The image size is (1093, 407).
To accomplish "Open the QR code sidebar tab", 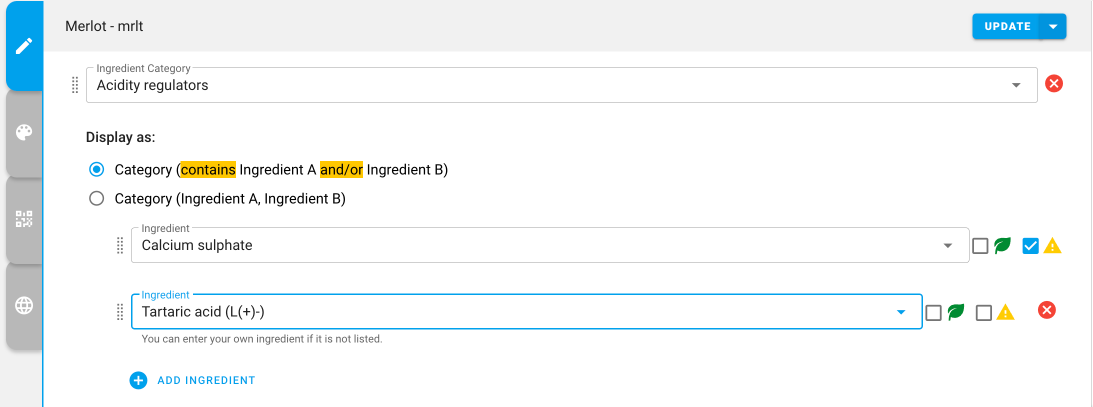I will pyautogui.click(x=24, y=220).
